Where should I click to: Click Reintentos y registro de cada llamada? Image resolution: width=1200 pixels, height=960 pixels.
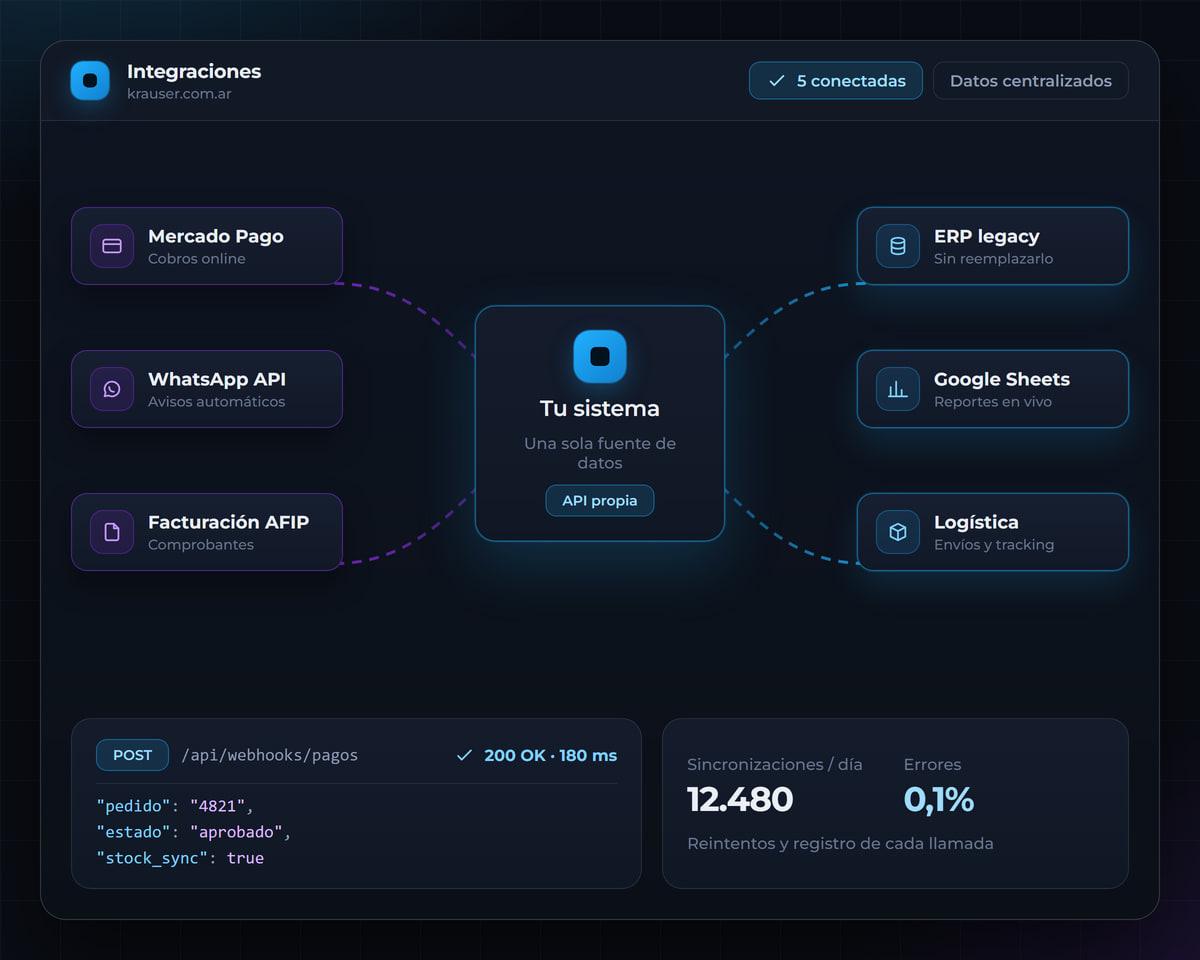841,843
